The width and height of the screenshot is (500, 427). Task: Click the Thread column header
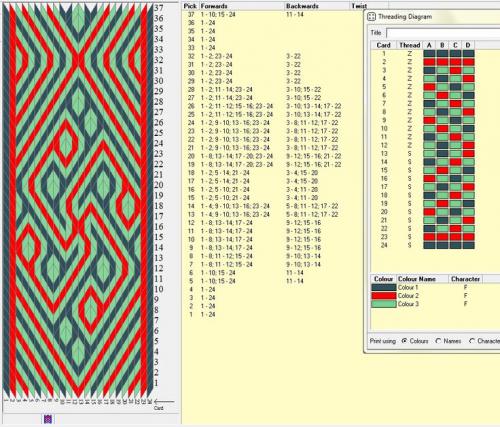pos(410,45)
